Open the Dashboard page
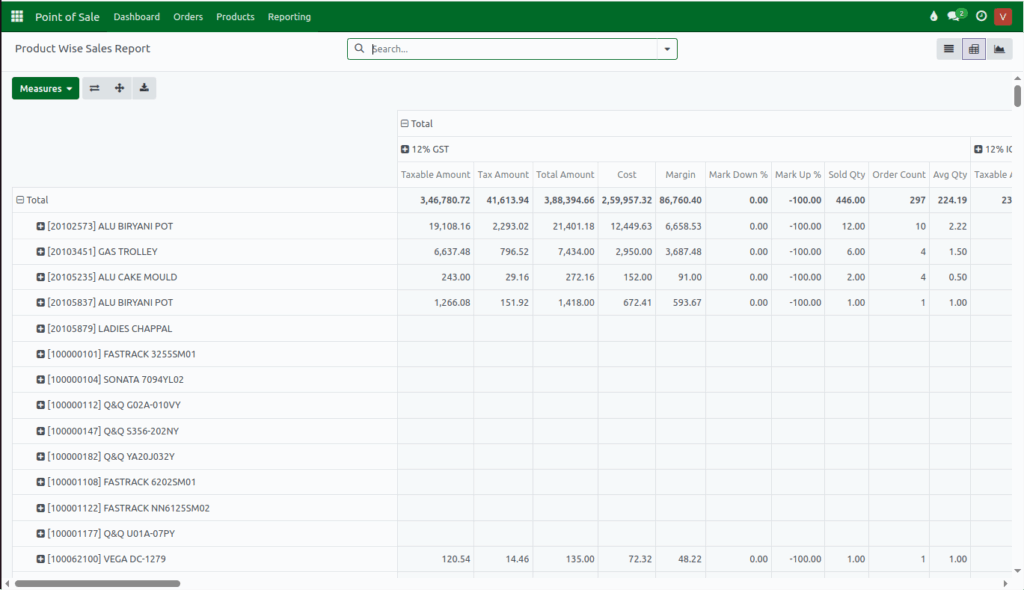Screen dimensions: 1024x590 [137, 16]
